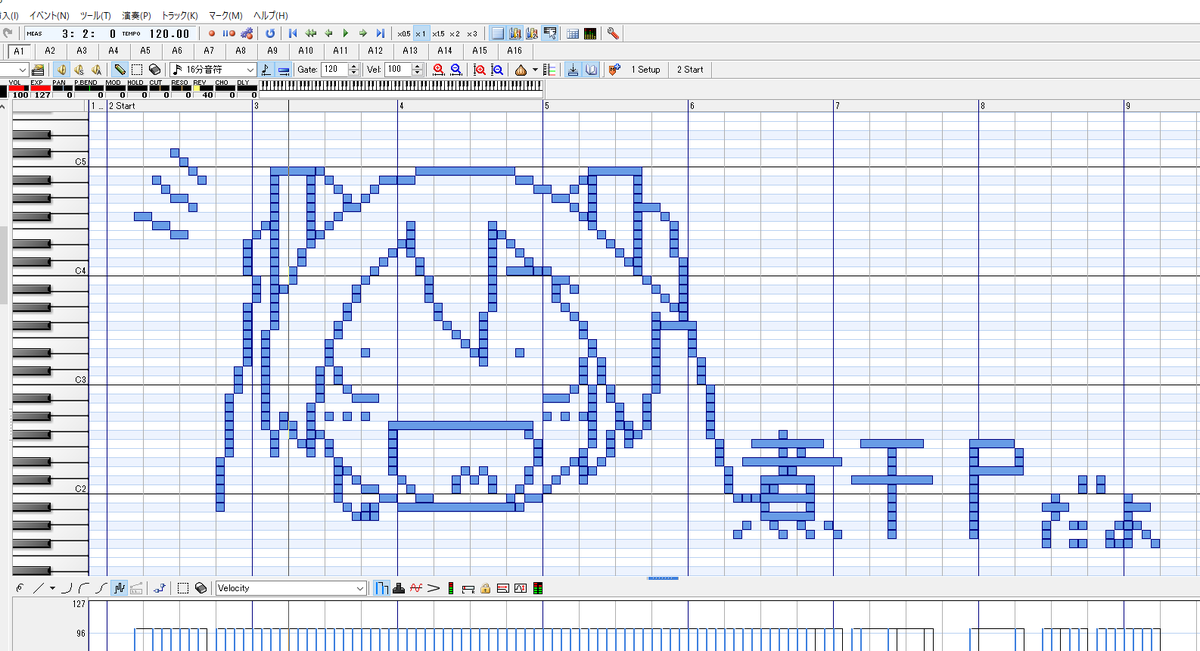Toggle the highlighted random draw tool
The height and width of the screenshot is (651, 1200).
pyautogui.click(x=119, y=588)
